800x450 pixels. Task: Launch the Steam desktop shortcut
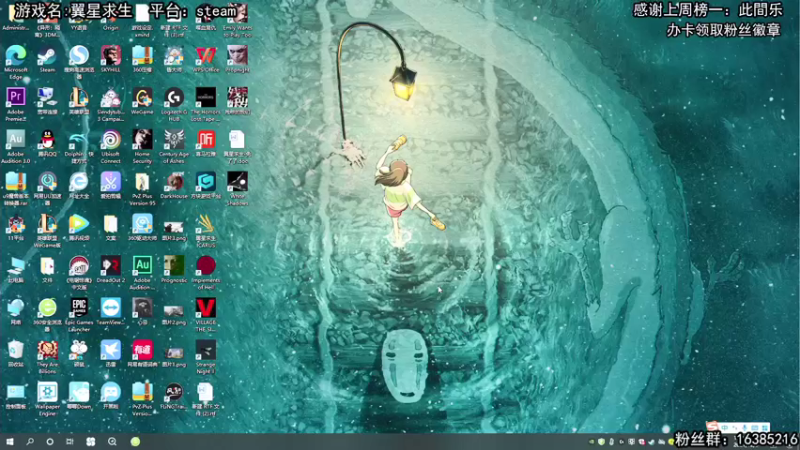coord(47,55)
